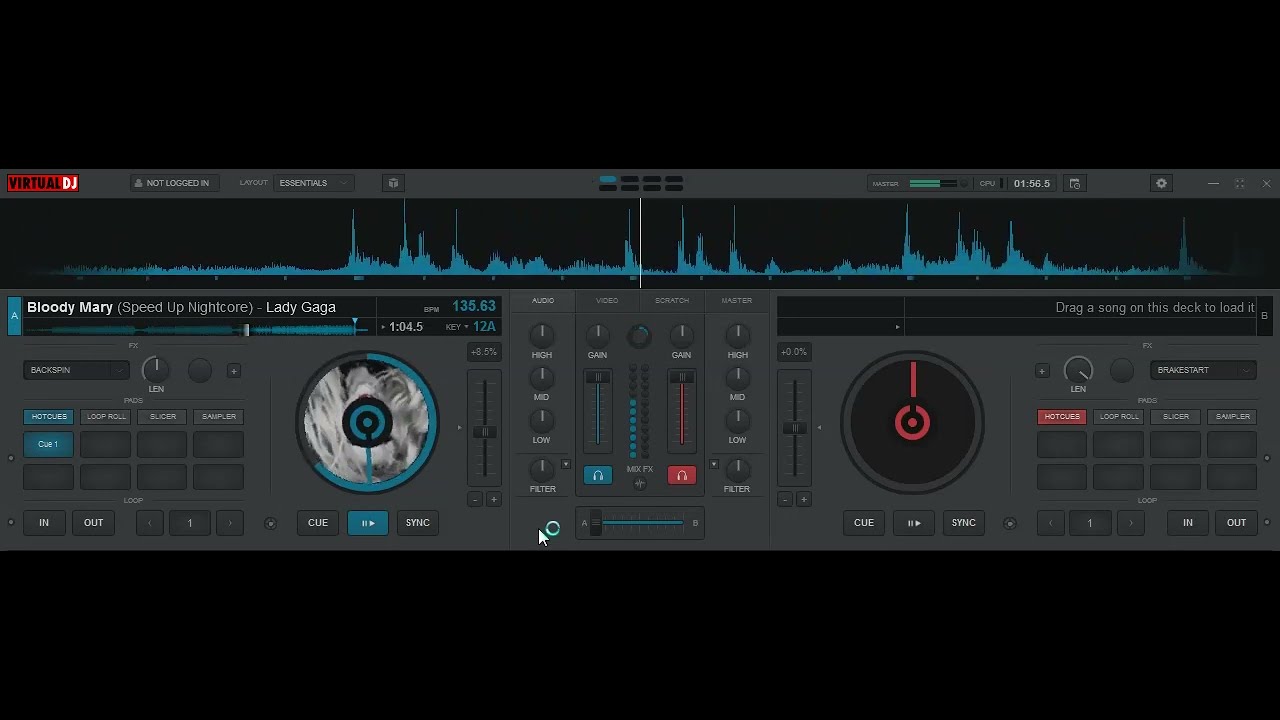Click the deck A pitch minus button

click(475, 499)
